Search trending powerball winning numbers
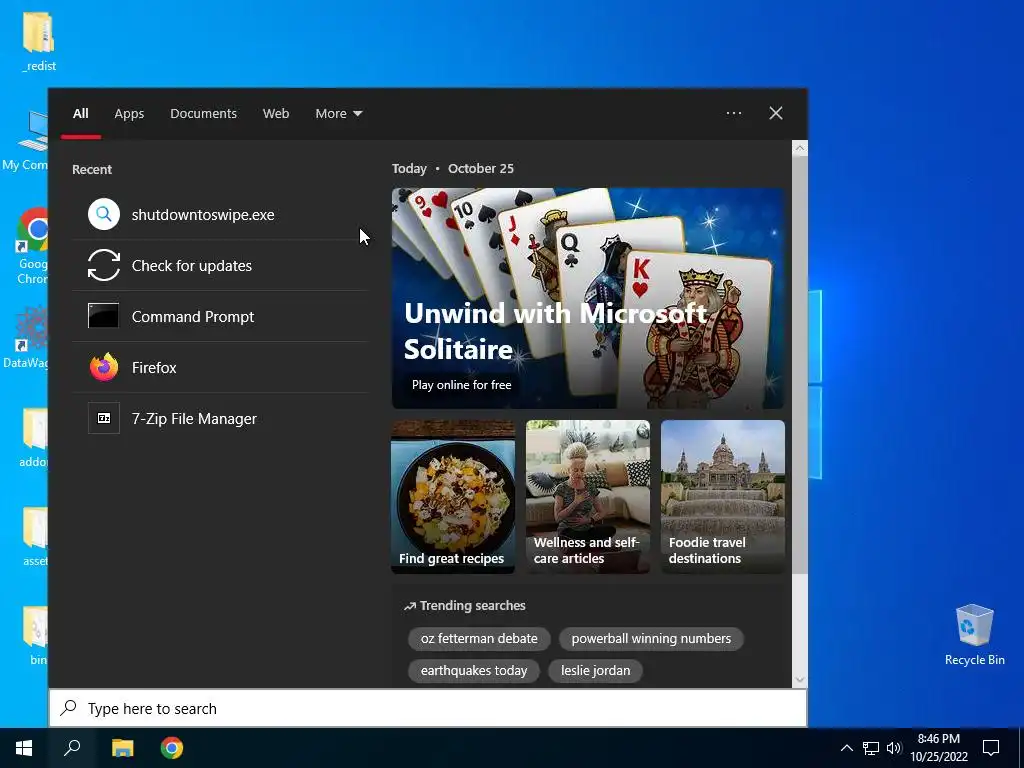This screenshot has height=768, width=1024. [651, 638]
